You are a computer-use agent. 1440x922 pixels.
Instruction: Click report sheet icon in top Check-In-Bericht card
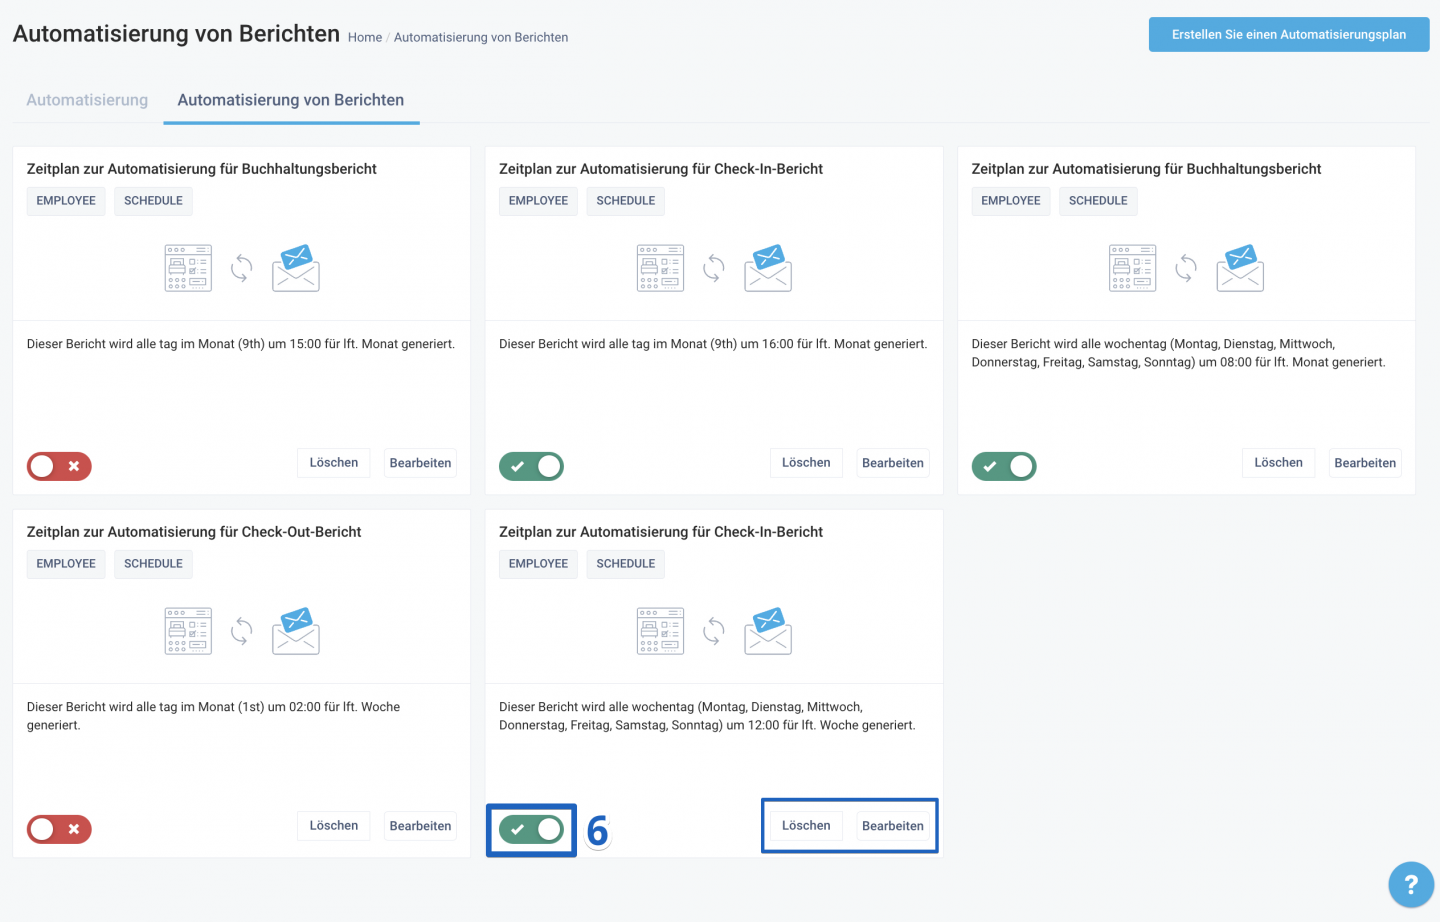click(660, 268)
